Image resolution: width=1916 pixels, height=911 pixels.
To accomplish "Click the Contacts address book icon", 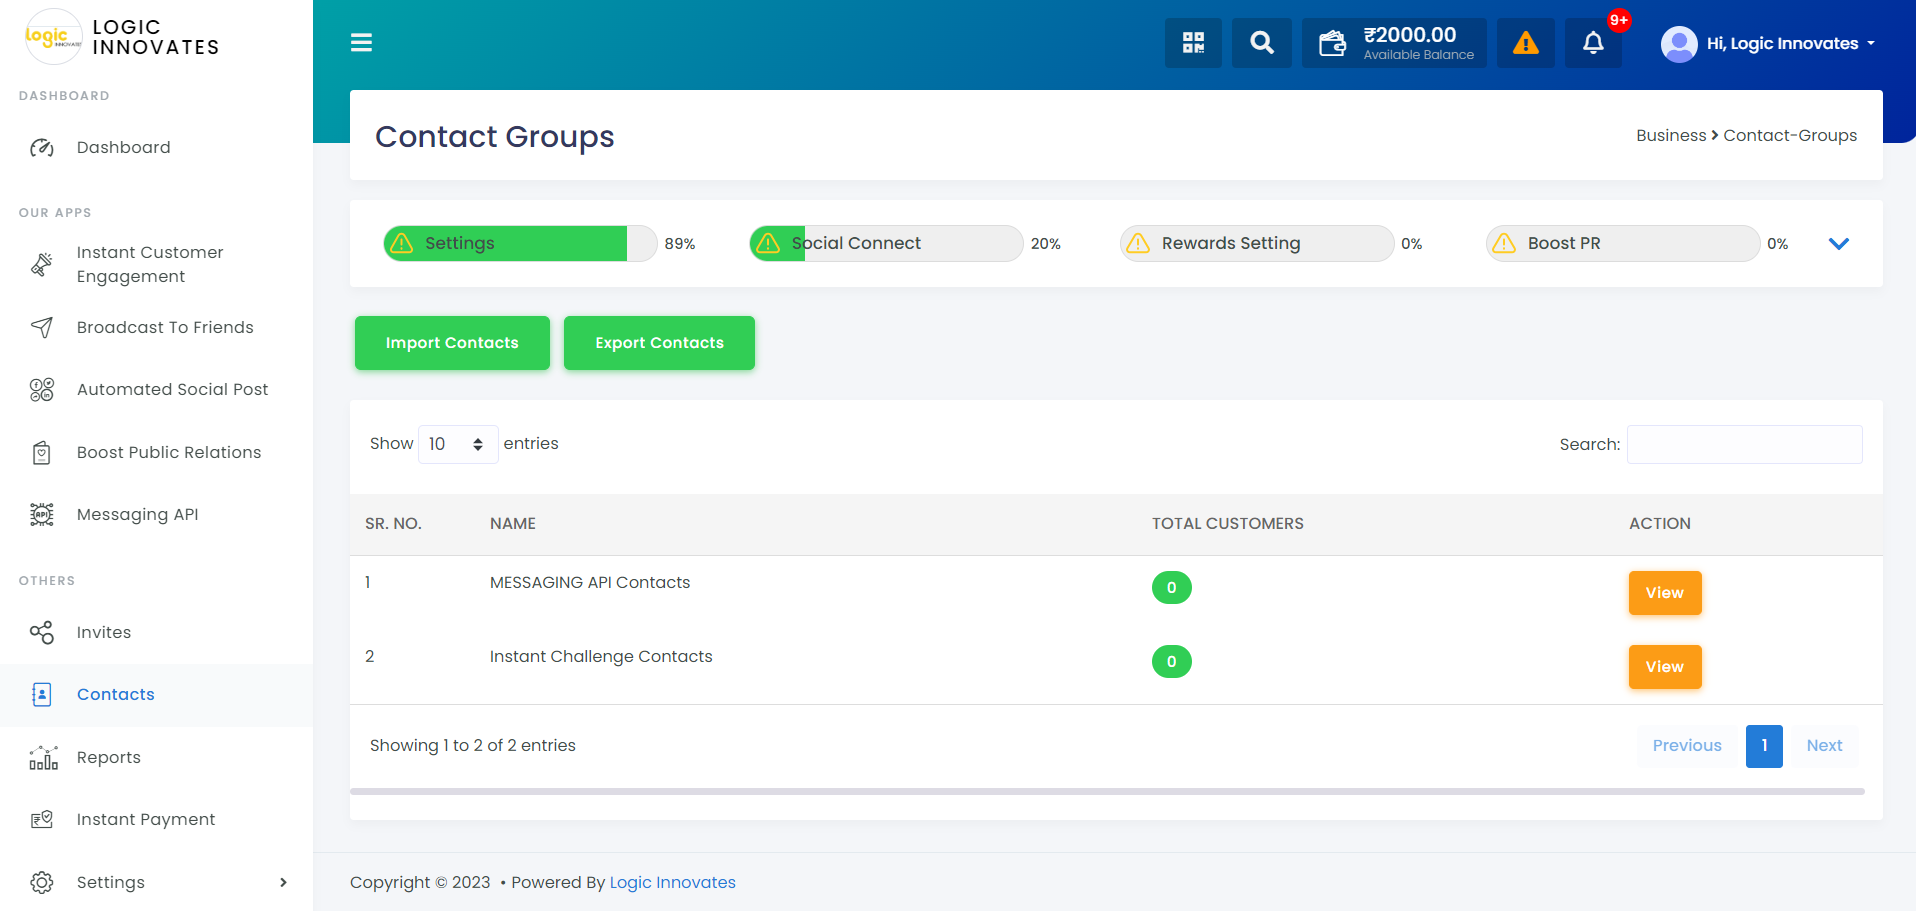I will click(x=42, y=695).
